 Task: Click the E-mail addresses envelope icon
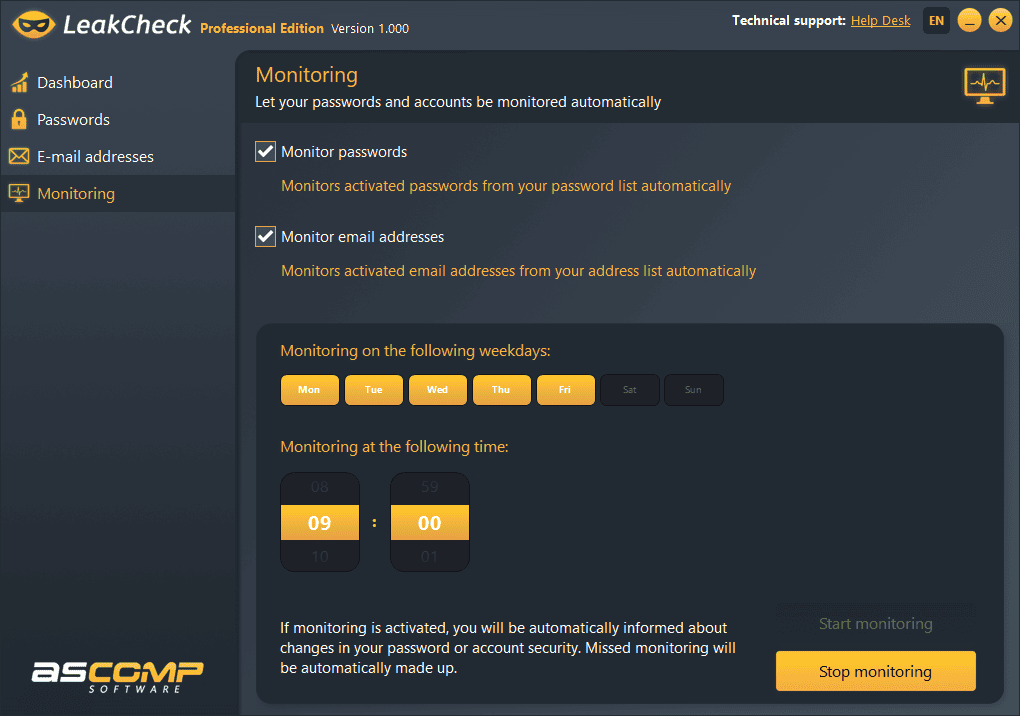[x=18, y=156]
